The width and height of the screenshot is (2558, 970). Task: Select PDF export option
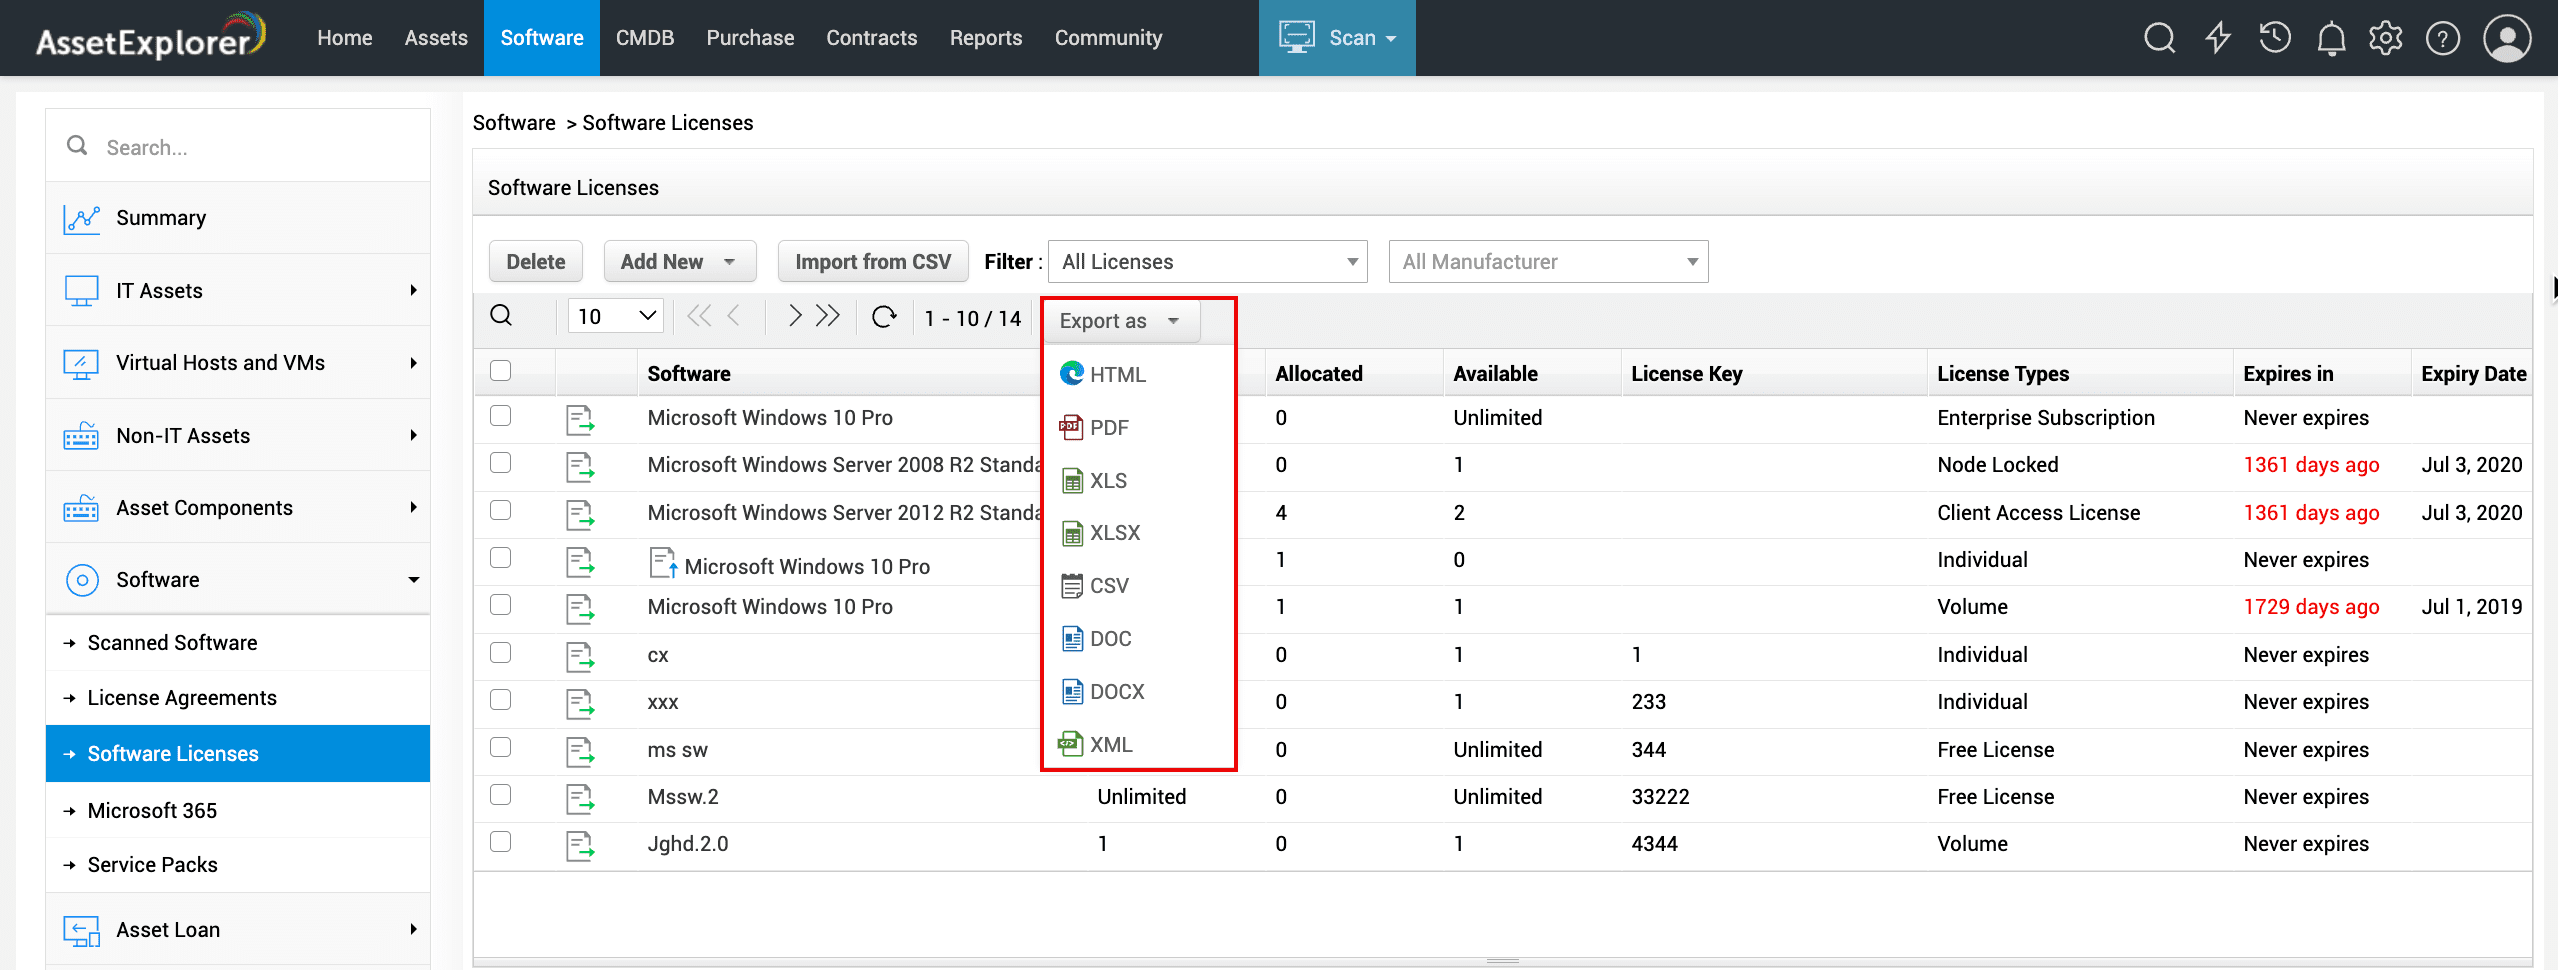tap(1108, 428)
